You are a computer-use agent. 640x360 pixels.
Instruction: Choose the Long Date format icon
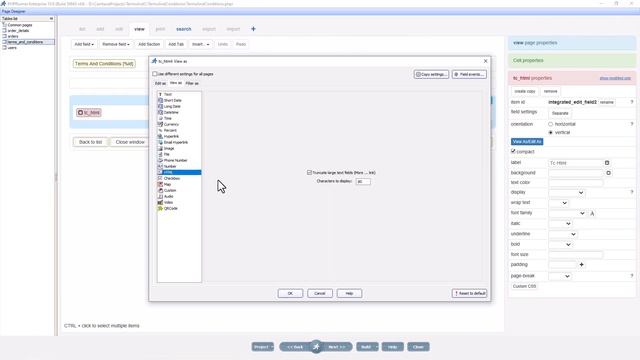coord(160,106)
